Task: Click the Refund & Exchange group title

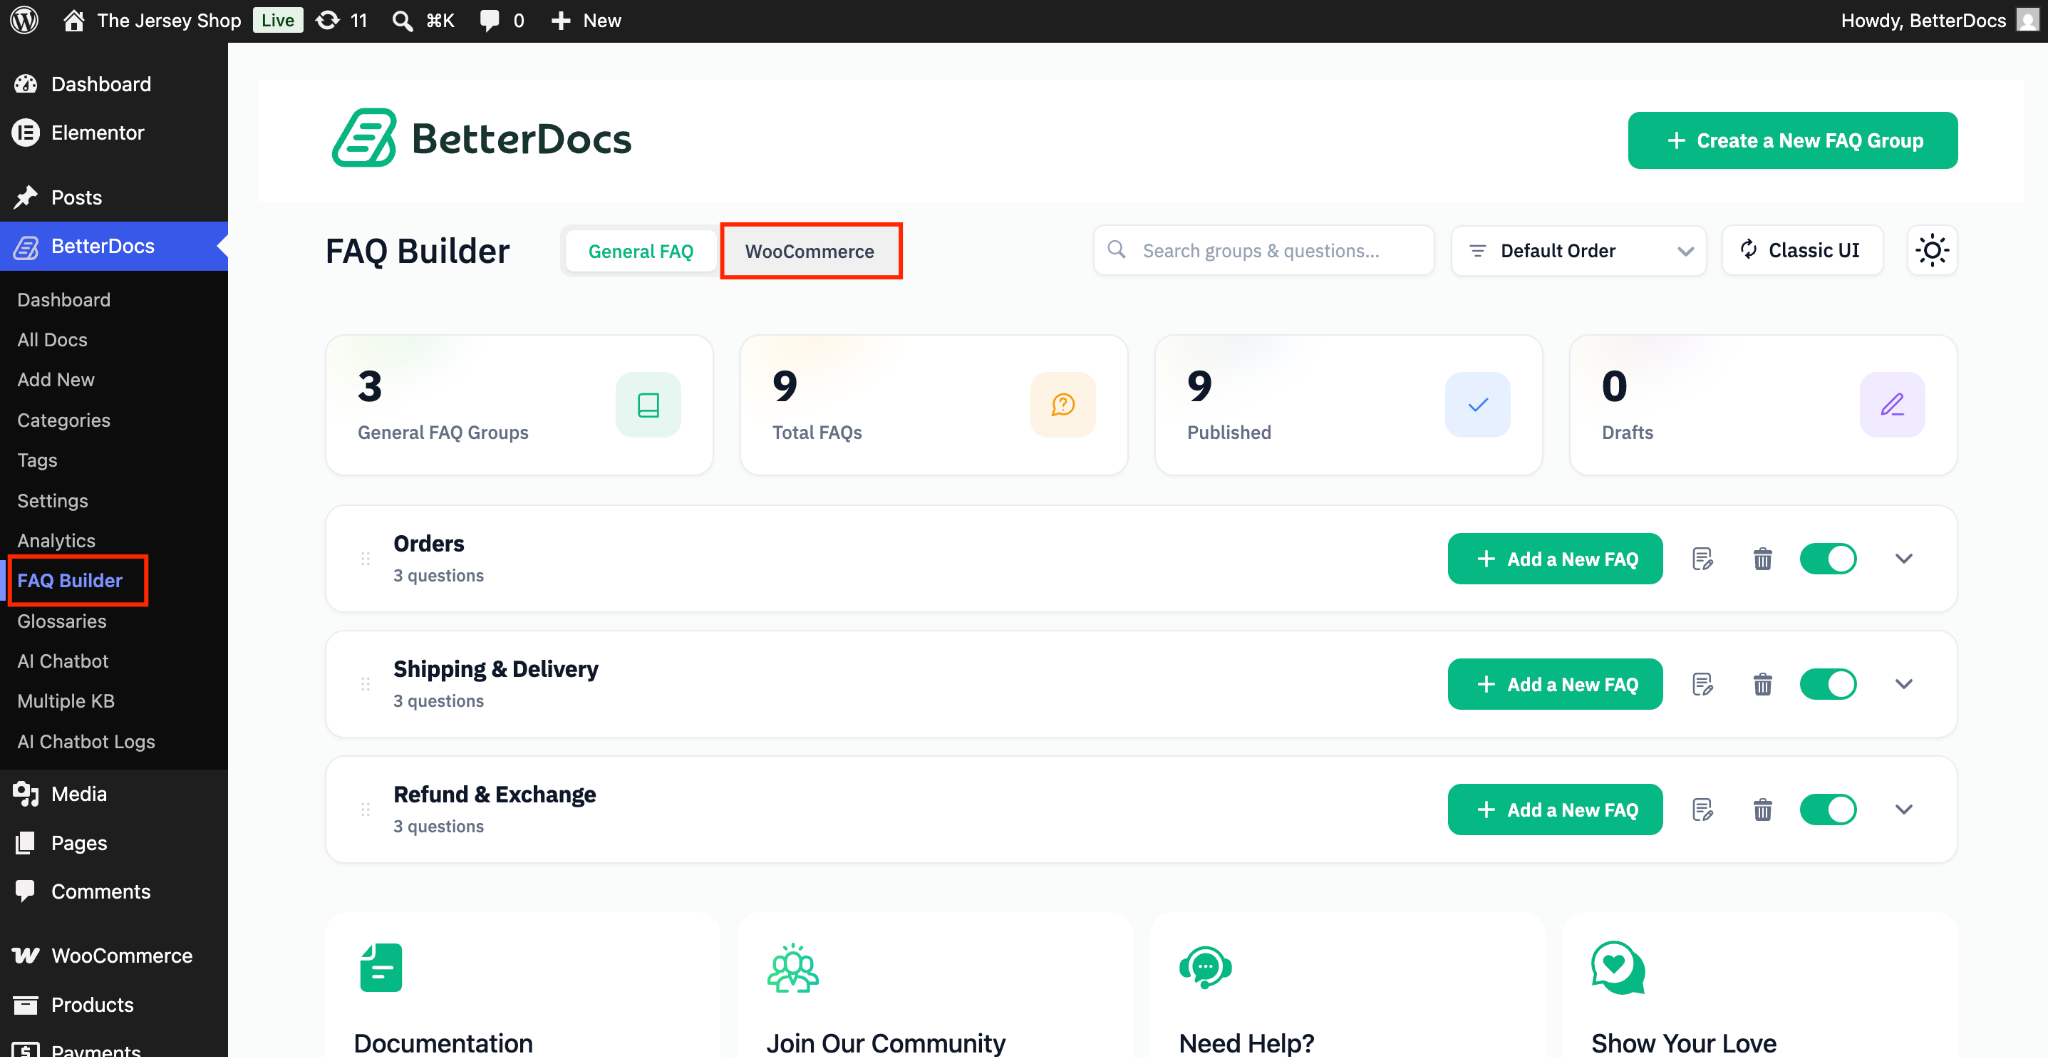Action: [495, 794]
